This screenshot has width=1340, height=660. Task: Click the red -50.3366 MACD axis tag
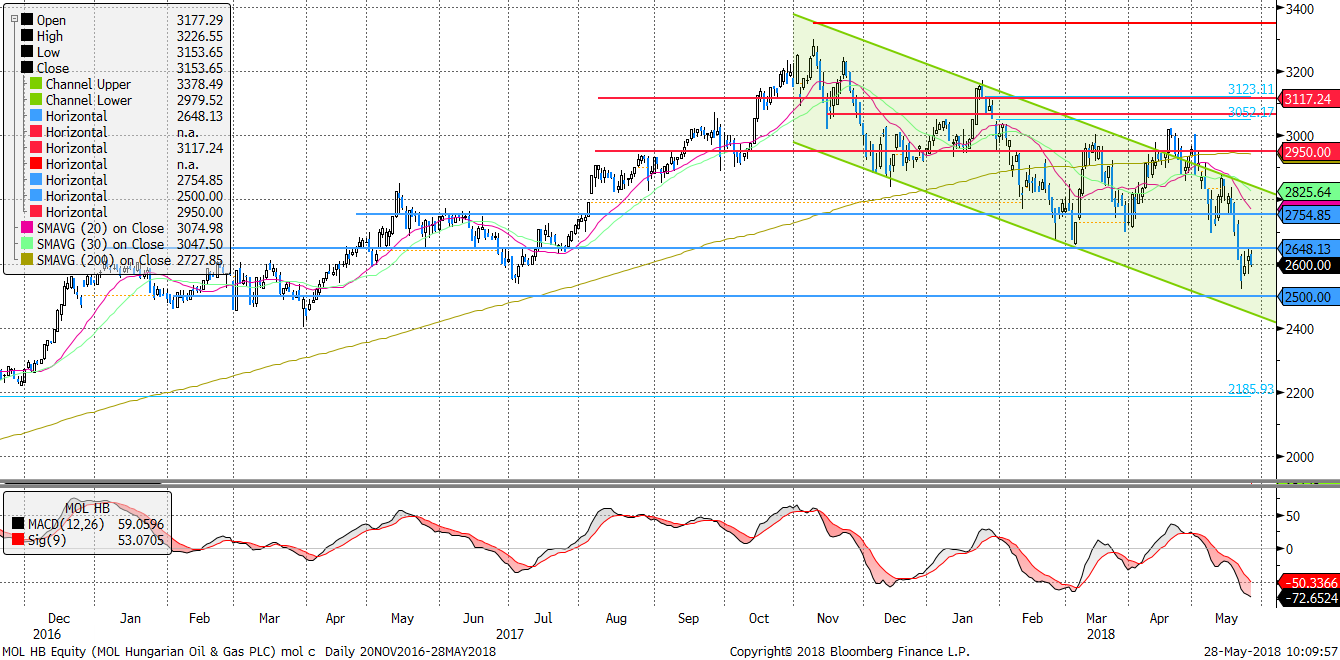[1308, 582]
